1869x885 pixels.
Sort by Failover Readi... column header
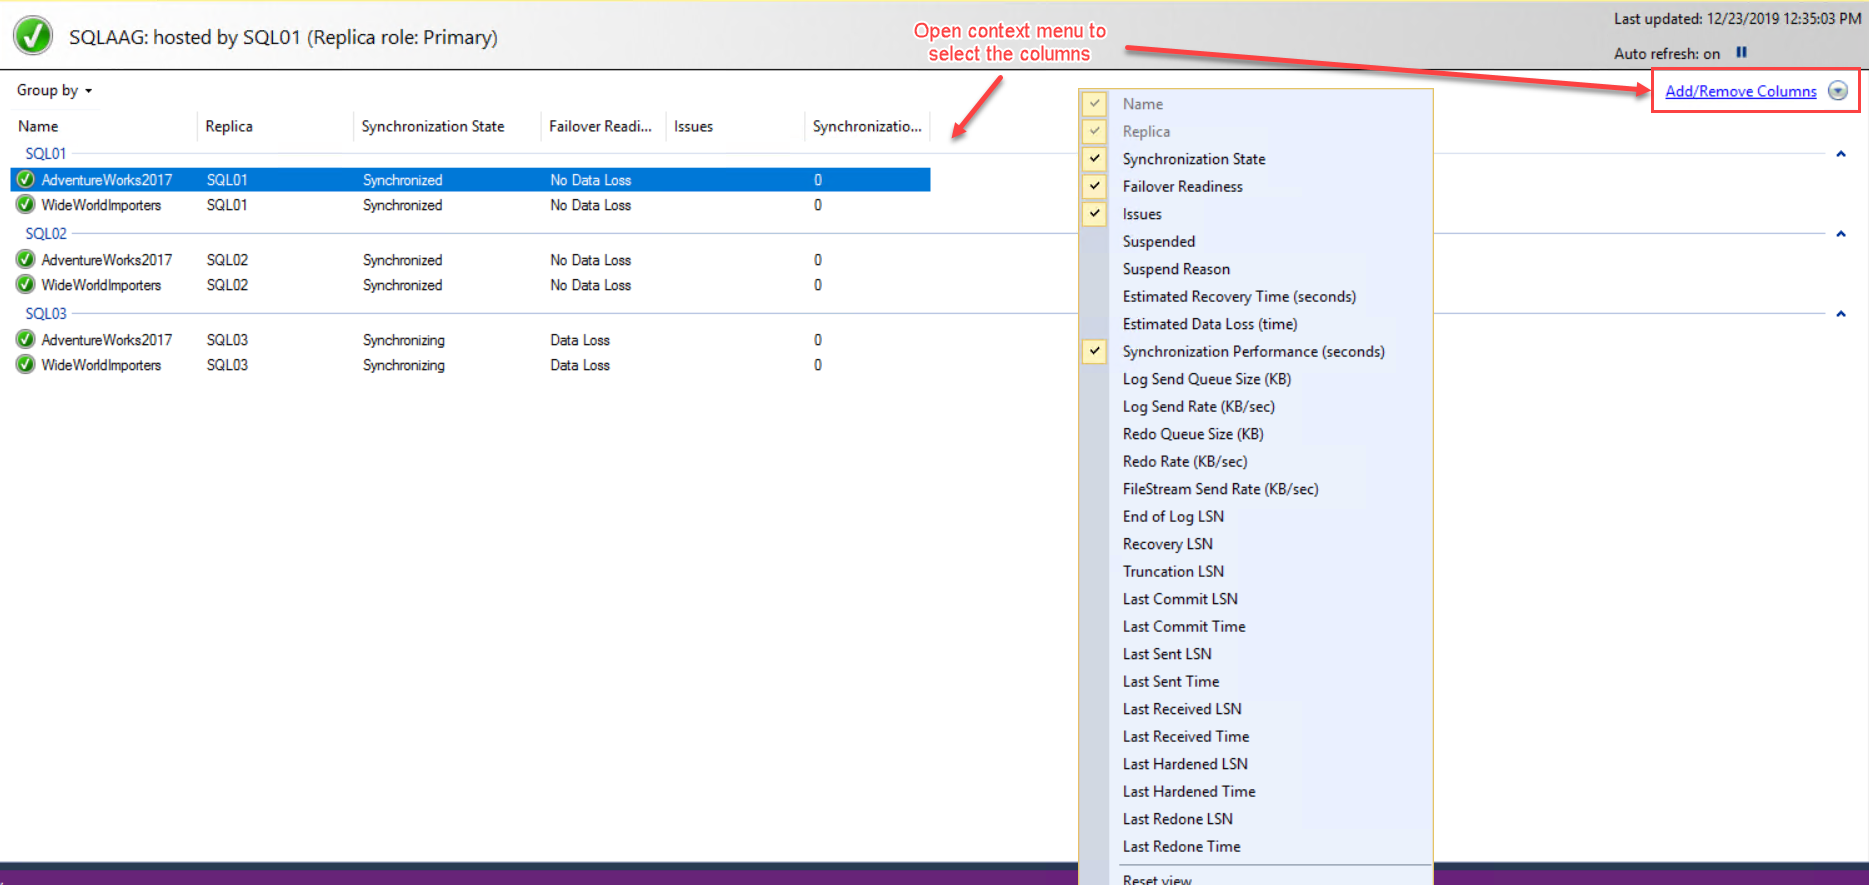(x=600, y=126)
